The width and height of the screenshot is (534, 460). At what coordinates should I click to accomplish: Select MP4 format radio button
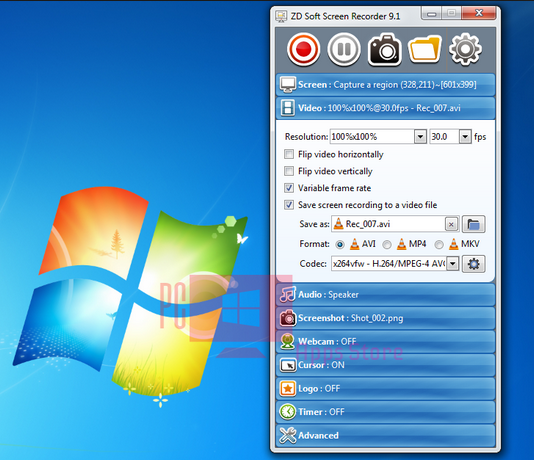[387, 244]
